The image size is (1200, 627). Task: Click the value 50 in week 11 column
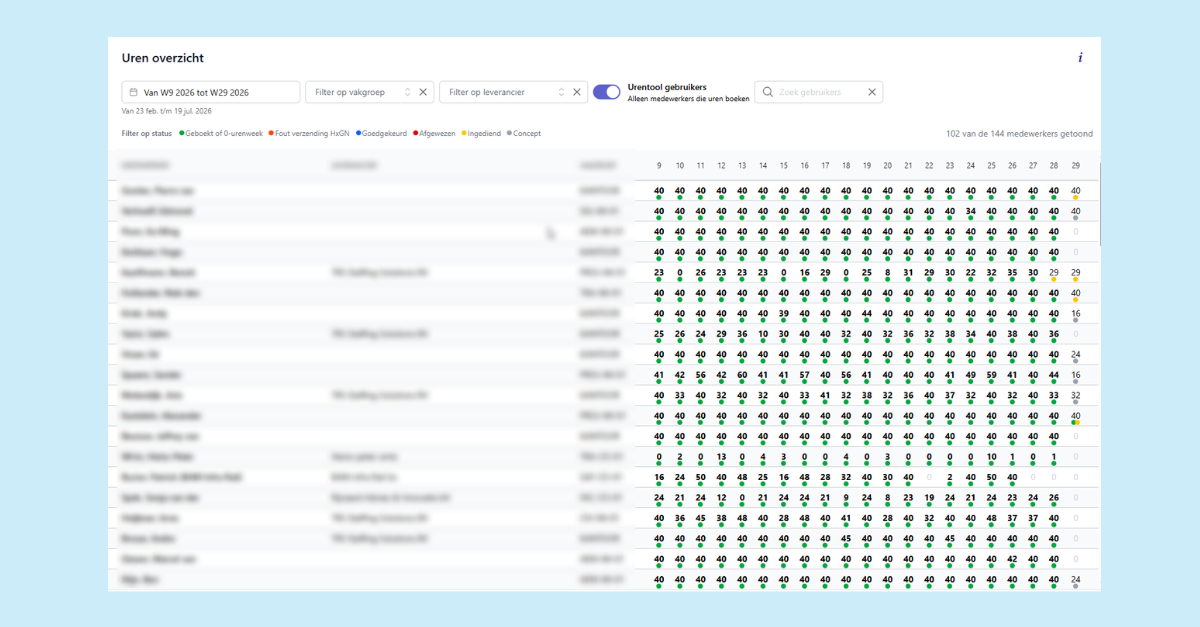[701, 477]
